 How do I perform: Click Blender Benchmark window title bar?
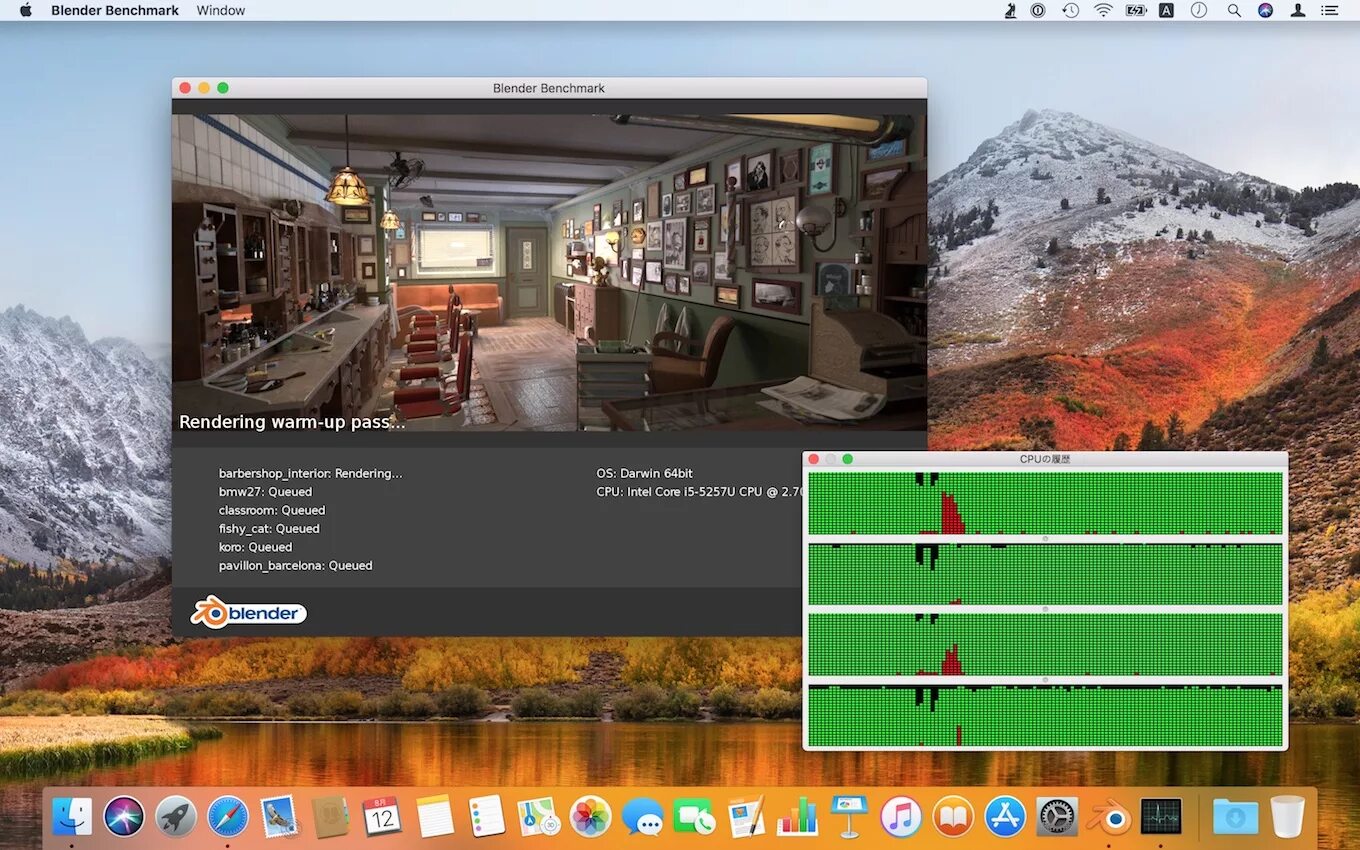click(x=549, y=88)
